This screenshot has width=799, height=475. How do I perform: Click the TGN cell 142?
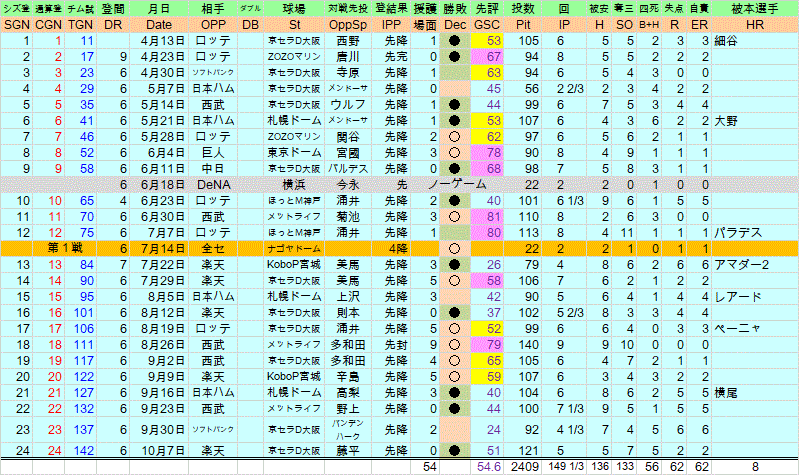coord(81,451)
